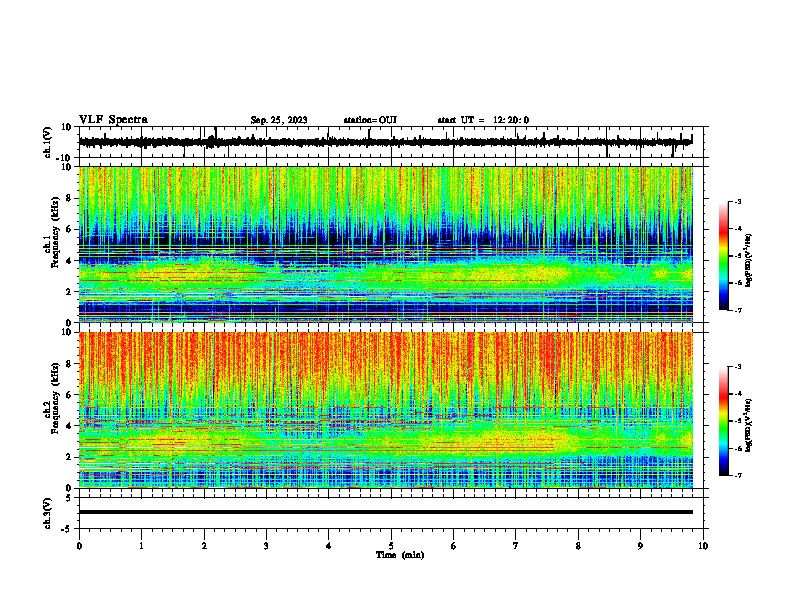Click the "VLF Spectra" title text
Image resolution: width=792 pixels, height=612 pixels.
point(113,120)
